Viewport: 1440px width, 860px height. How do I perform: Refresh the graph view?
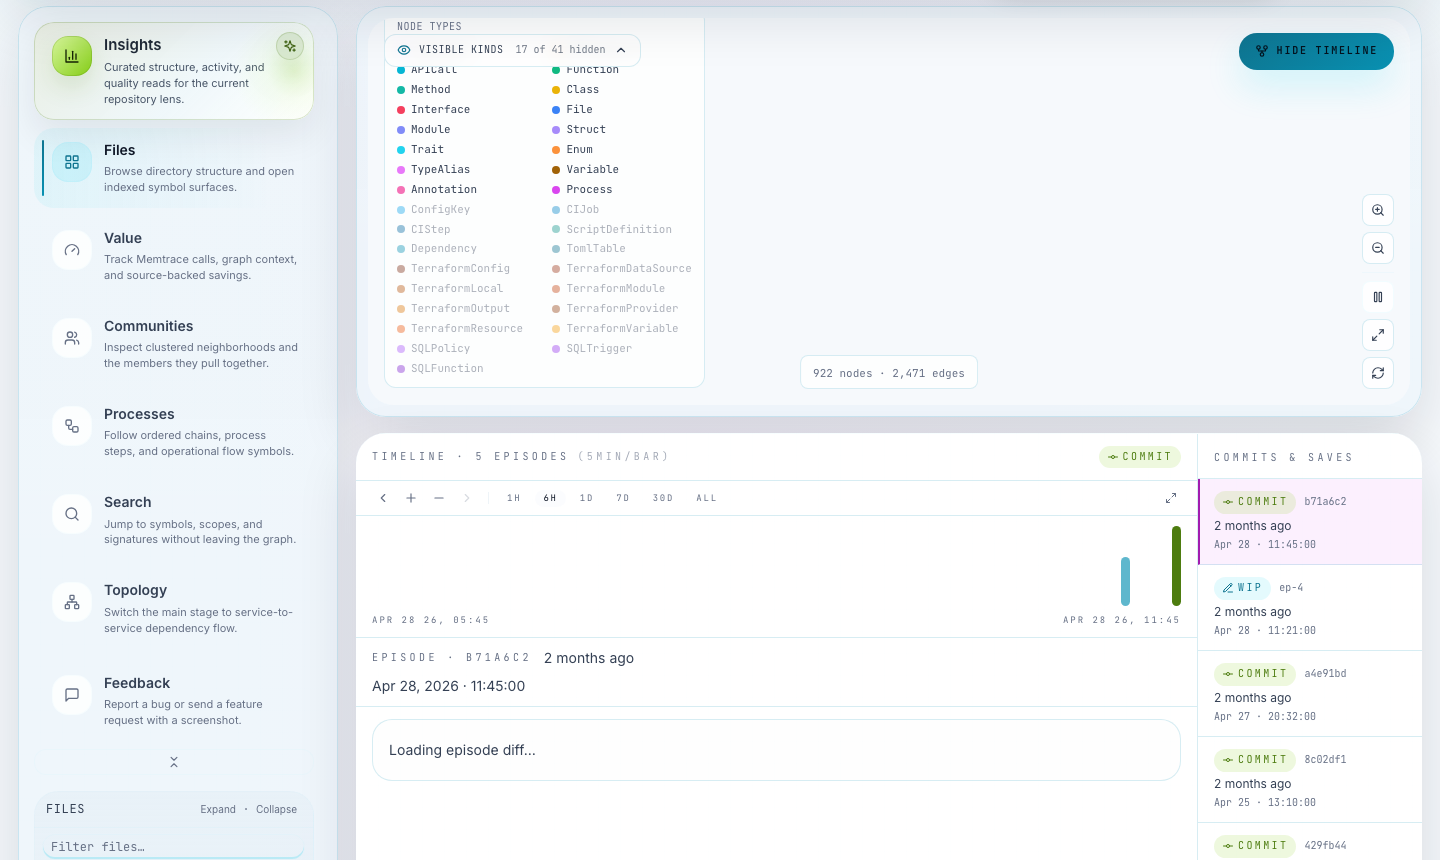coord(1378,373)
